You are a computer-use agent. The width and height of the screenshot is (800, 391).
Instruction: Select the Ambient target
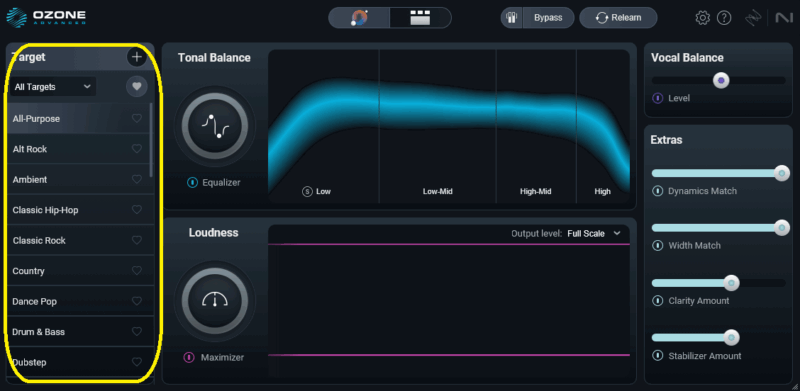point(80,180)
